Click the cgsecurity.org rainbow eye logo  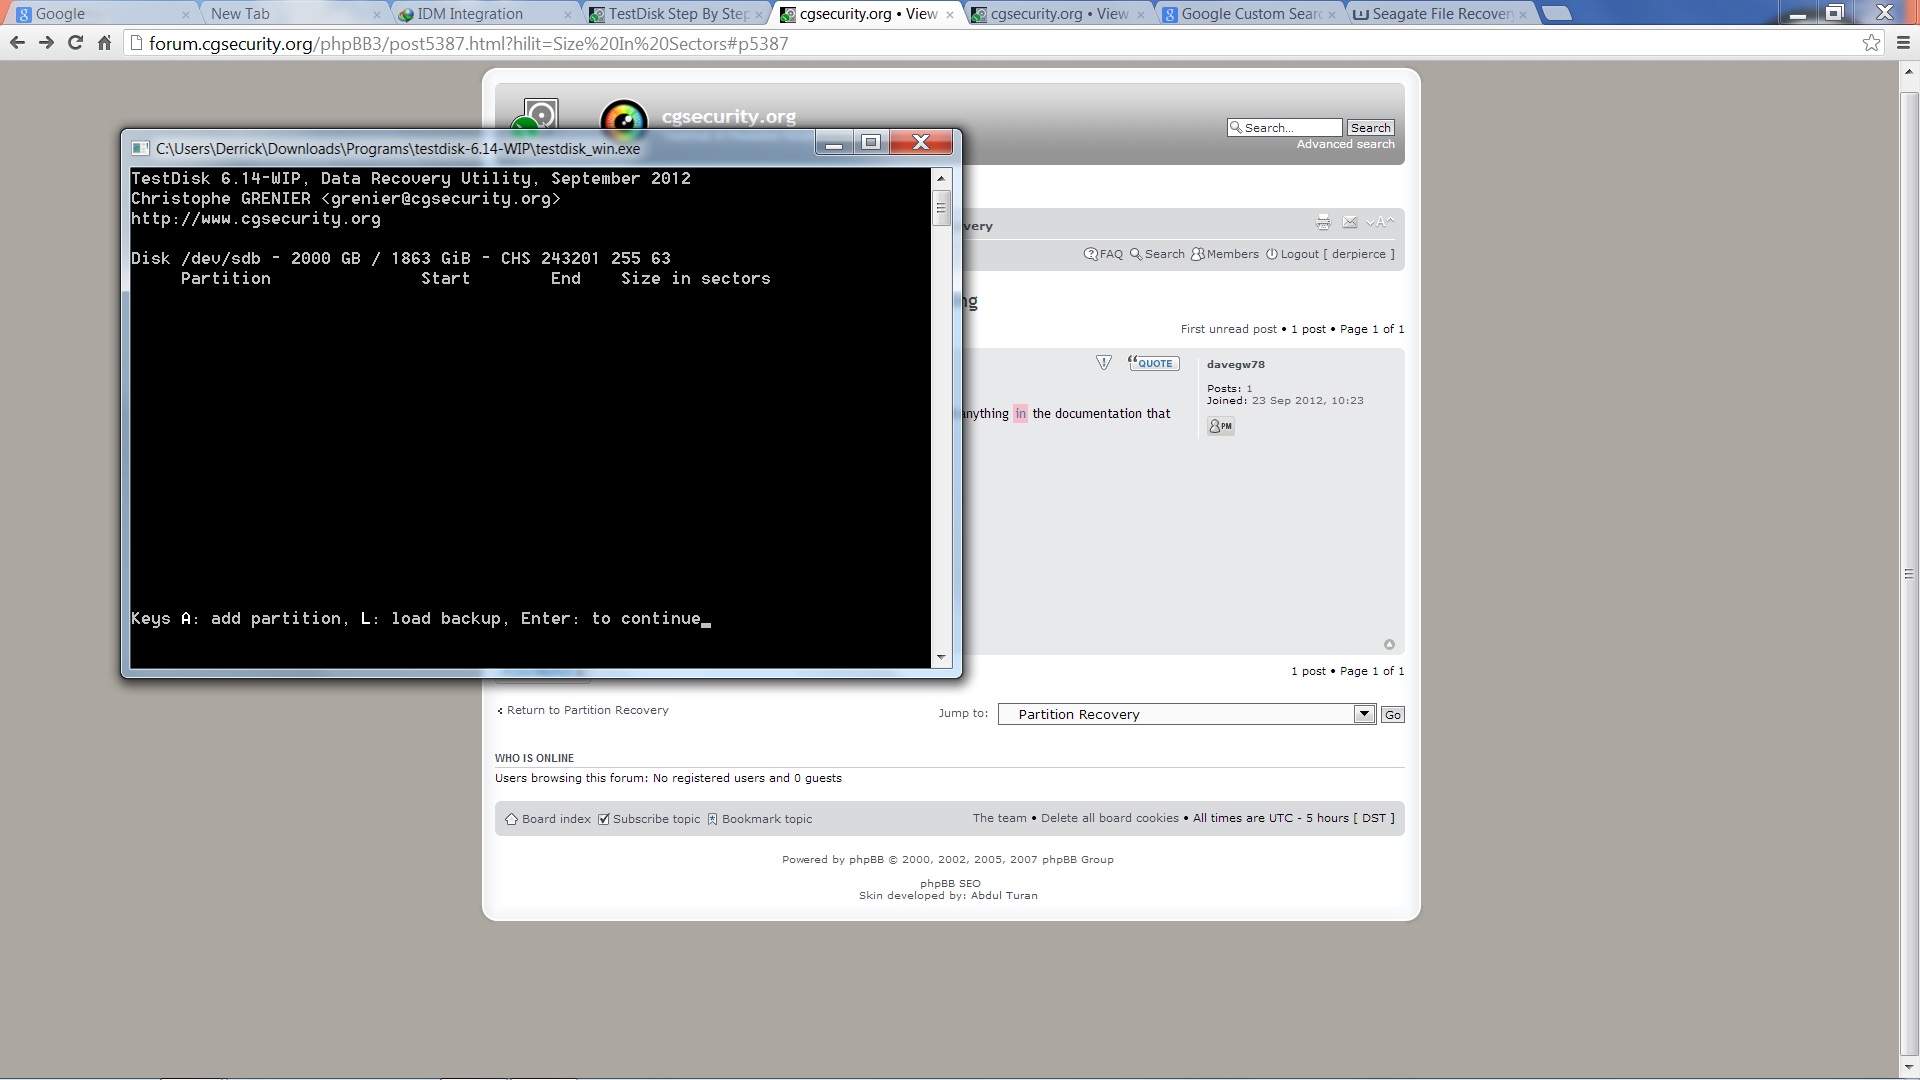(623, 120)
